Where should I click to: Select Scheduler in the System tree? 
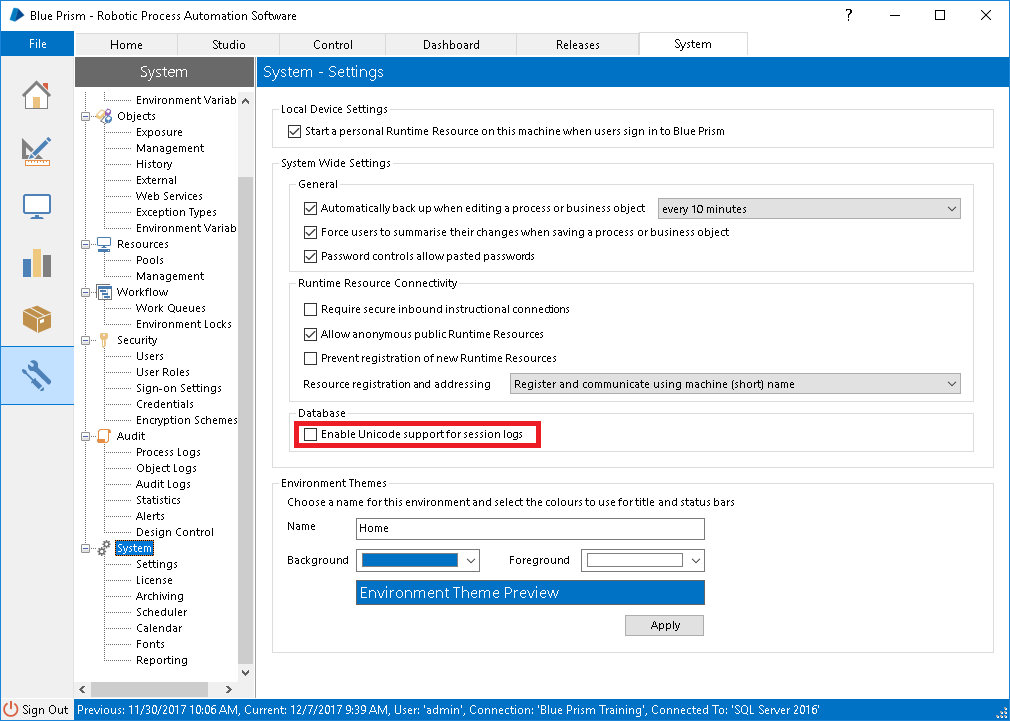(x=161, y=612)
